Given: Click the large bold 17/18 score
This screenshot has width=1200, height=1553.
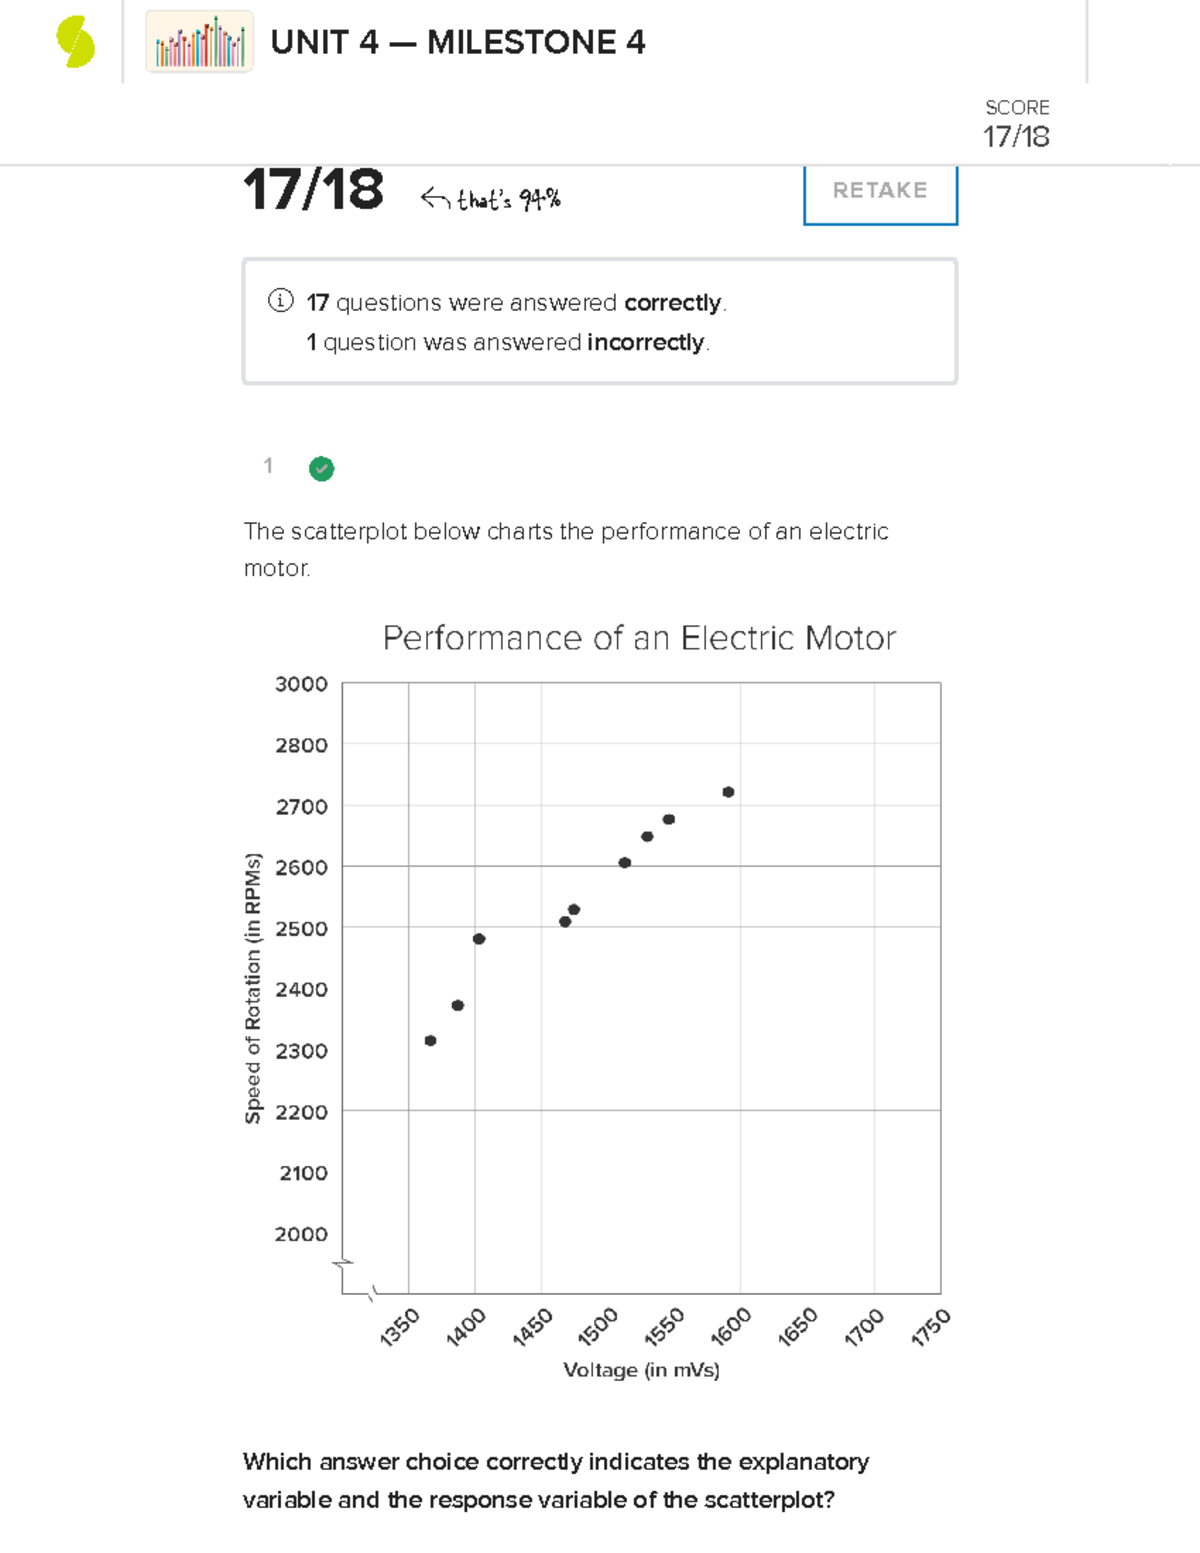Looking at the screenshot, I should coord(313,189).
